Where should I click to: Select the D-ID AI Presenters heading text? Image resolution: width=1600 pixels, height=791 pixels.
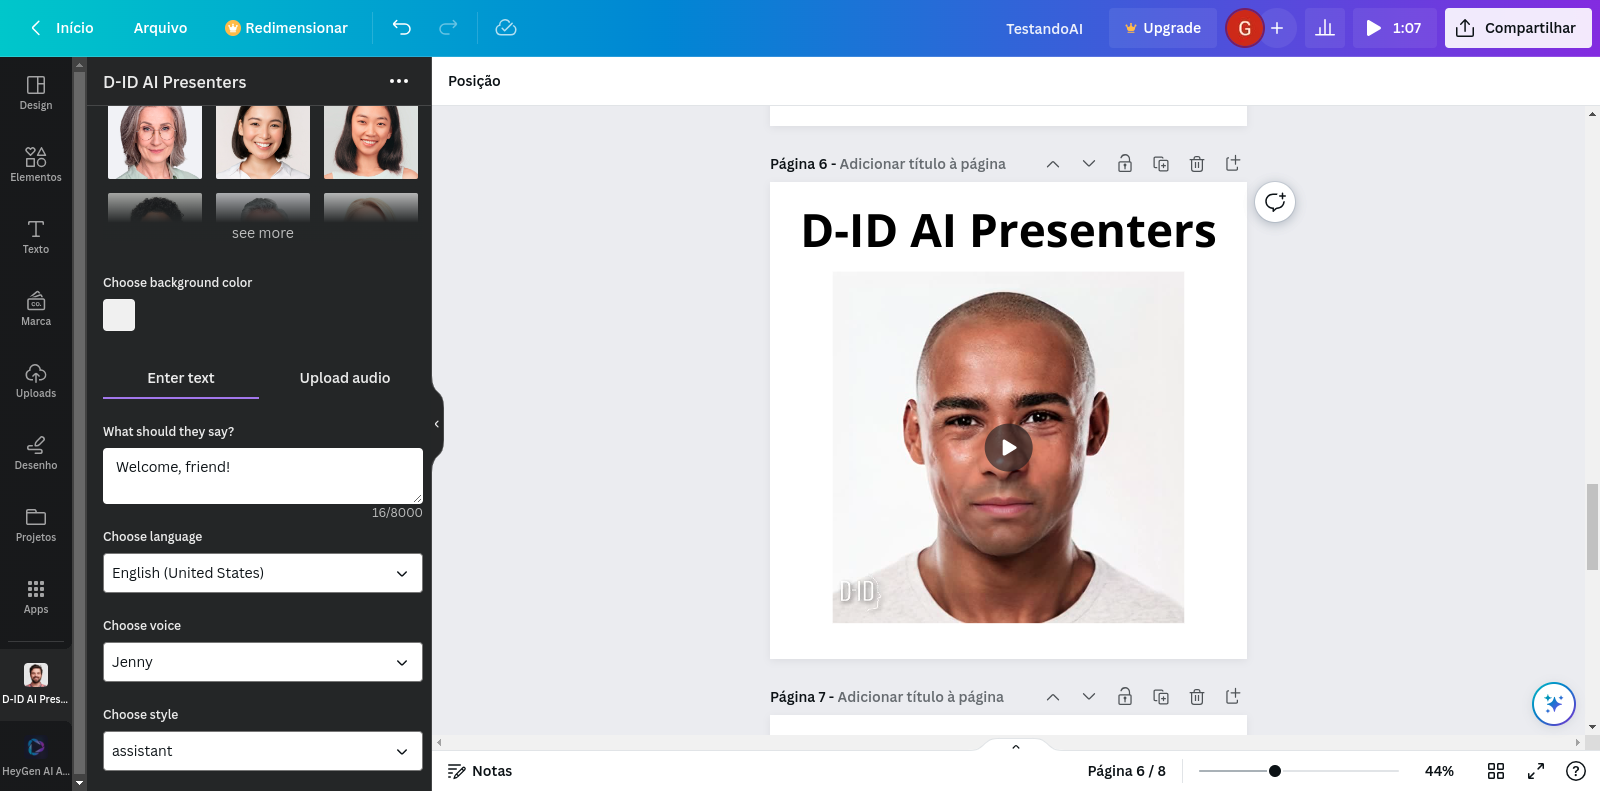1008,231
